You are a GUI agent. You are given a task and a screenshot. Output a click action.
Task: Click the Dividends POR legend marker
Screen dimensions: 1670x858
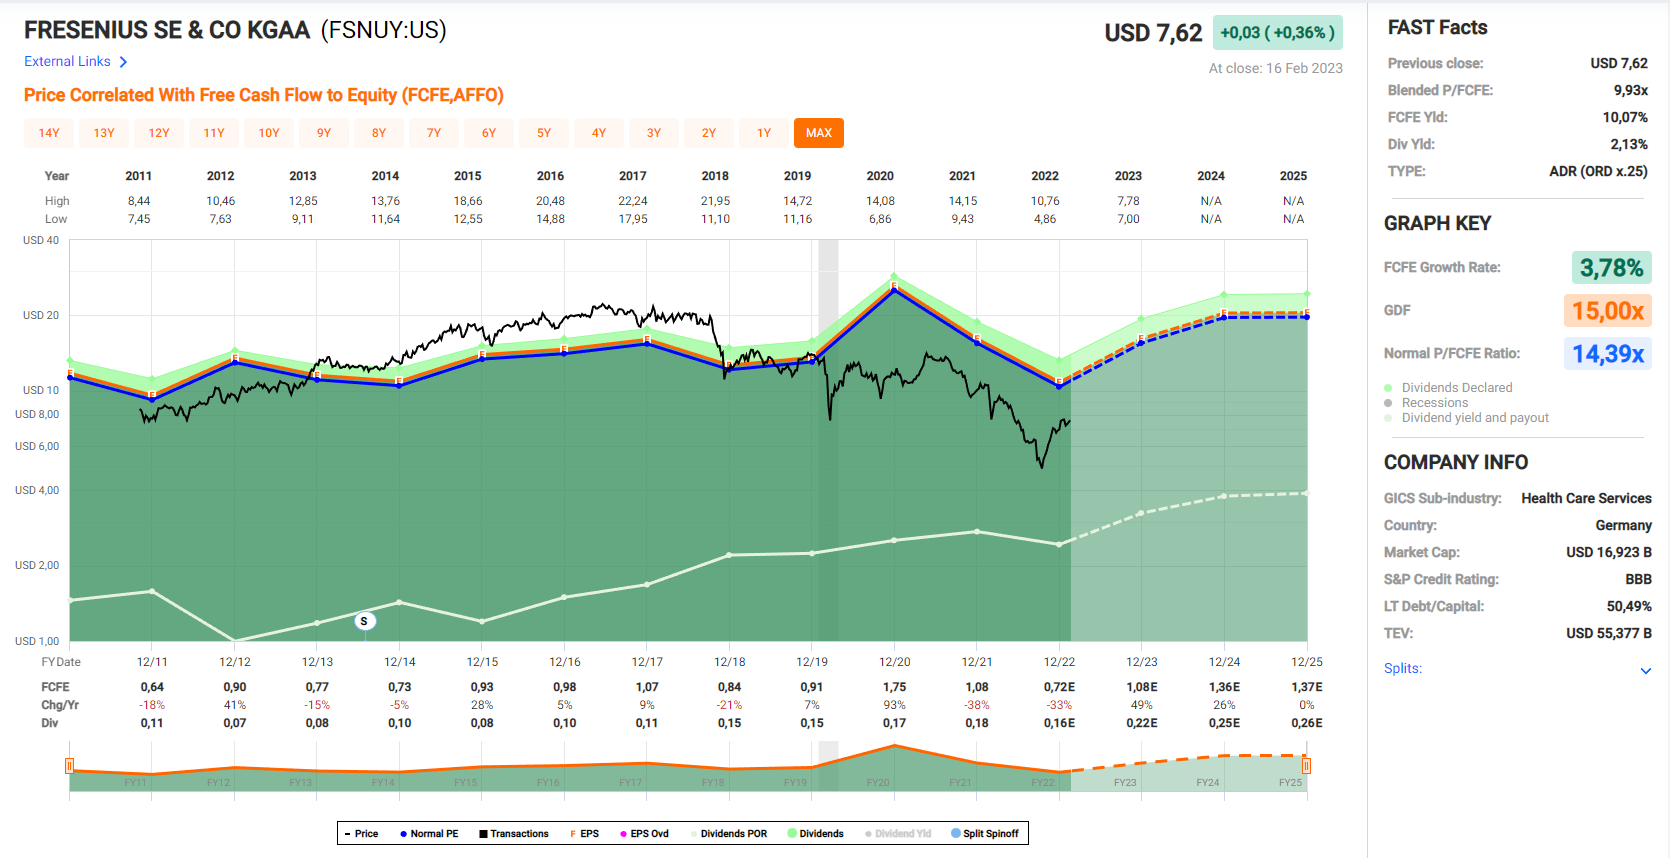tap(694, 833)
